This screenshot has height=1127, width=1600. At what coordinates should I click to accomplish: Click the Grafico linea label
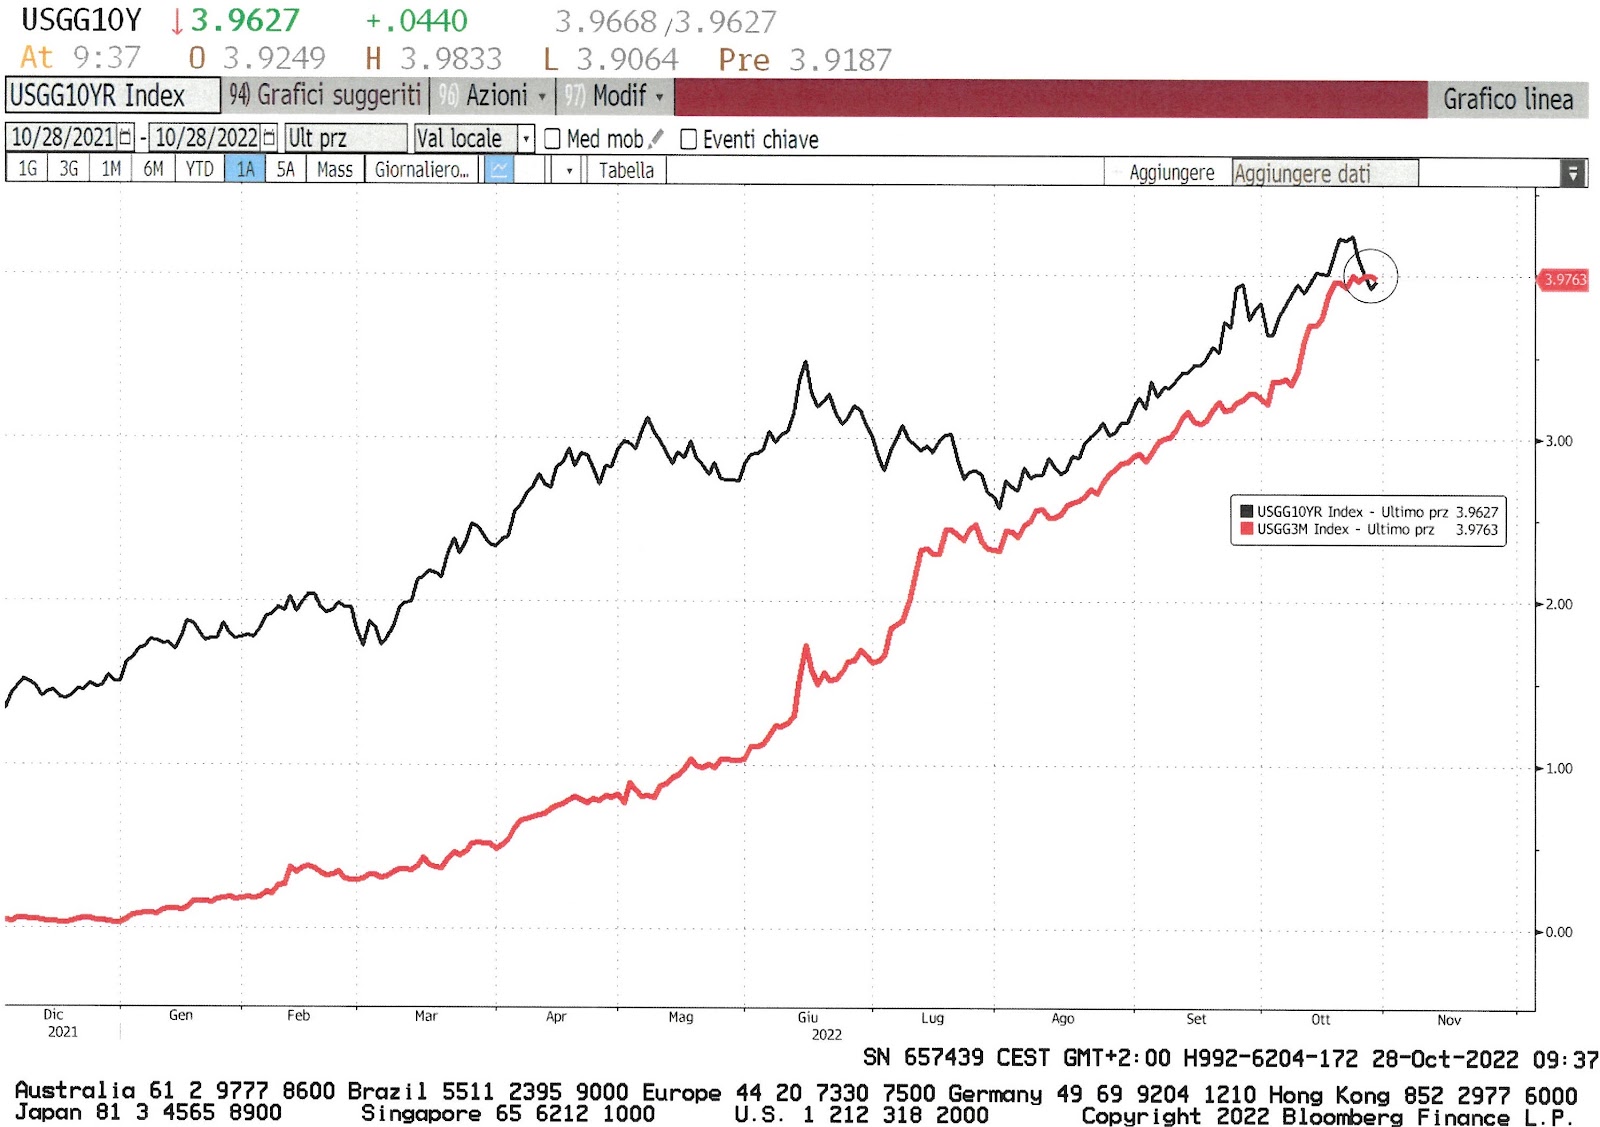click(x=1508, y=99)
